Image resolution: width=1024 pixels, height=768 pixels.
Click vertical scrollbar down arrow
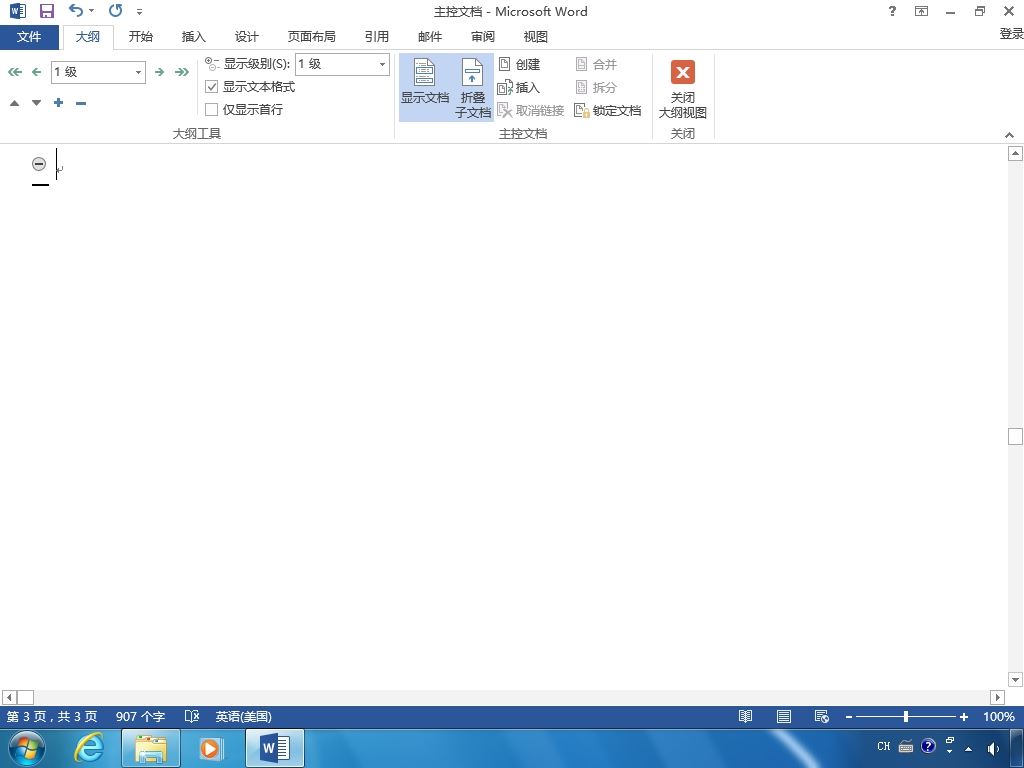1015,680
